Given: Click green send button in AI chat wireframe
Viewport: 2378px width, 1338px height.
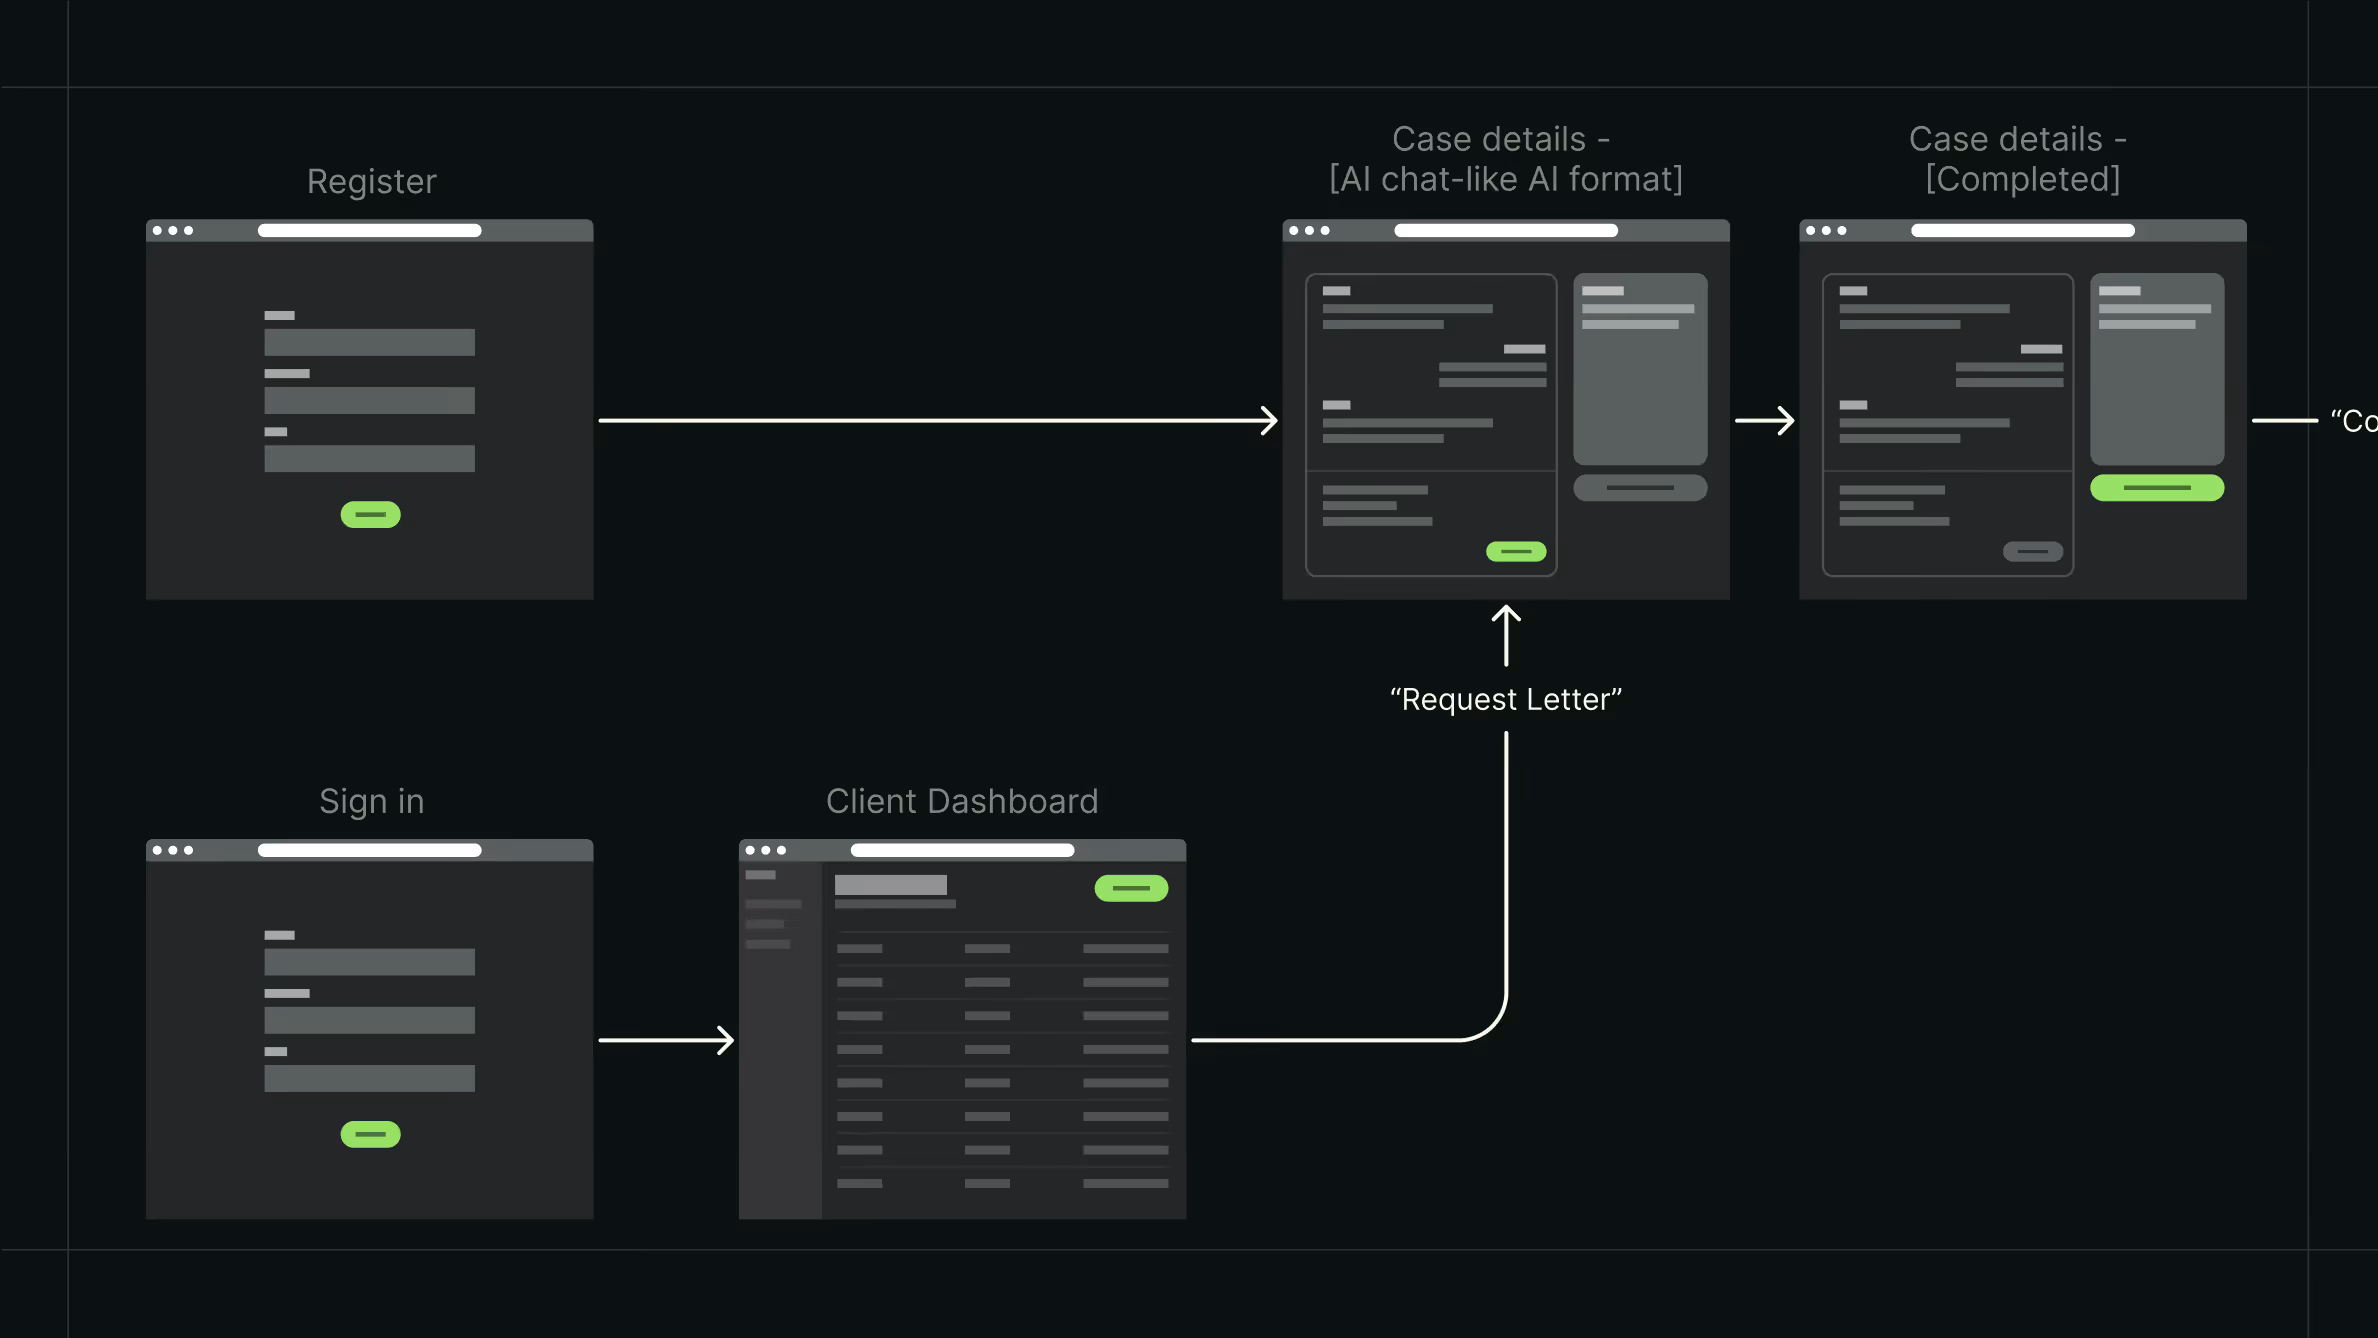Looking at the screenshot, I should click(x=1515, y=551).
